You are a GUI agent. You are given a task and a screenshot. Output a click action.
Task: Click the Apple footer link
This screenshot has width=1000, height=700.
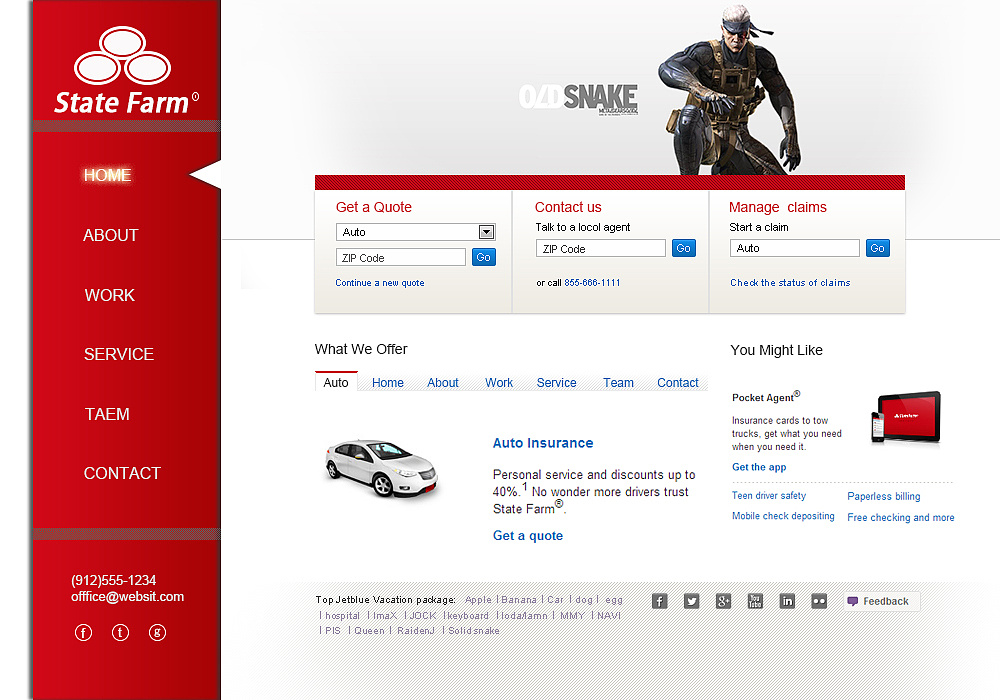click(x=478, y=600)
